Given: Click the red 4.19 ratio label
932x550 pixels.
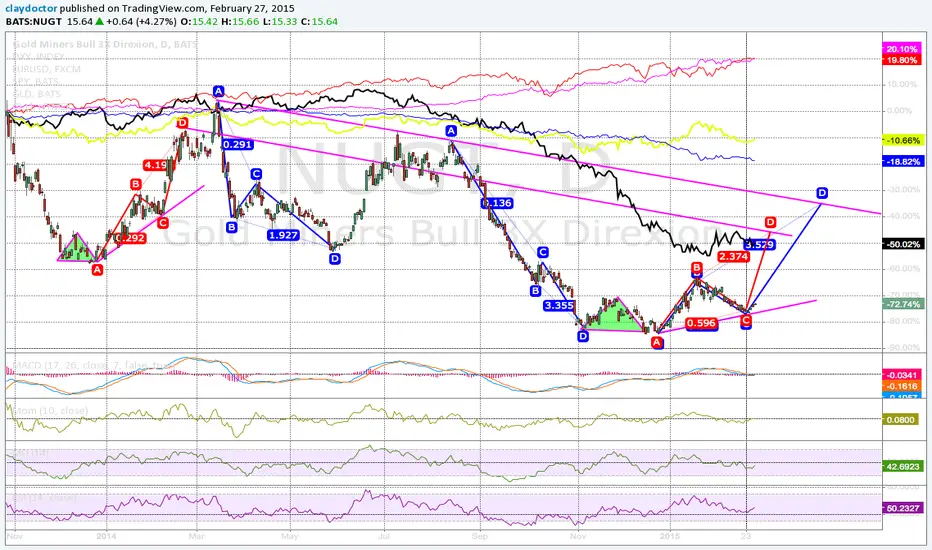Looking at the screenshot, I should click(x=155, y=165).
